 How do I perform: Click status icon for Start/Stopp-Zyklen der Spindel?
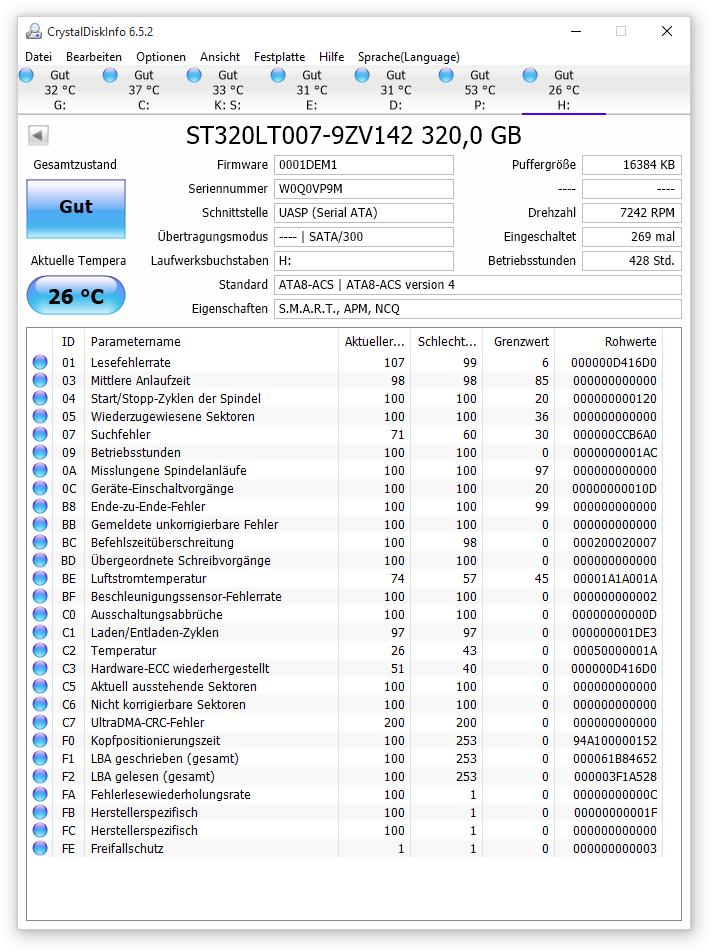point(40,398)
